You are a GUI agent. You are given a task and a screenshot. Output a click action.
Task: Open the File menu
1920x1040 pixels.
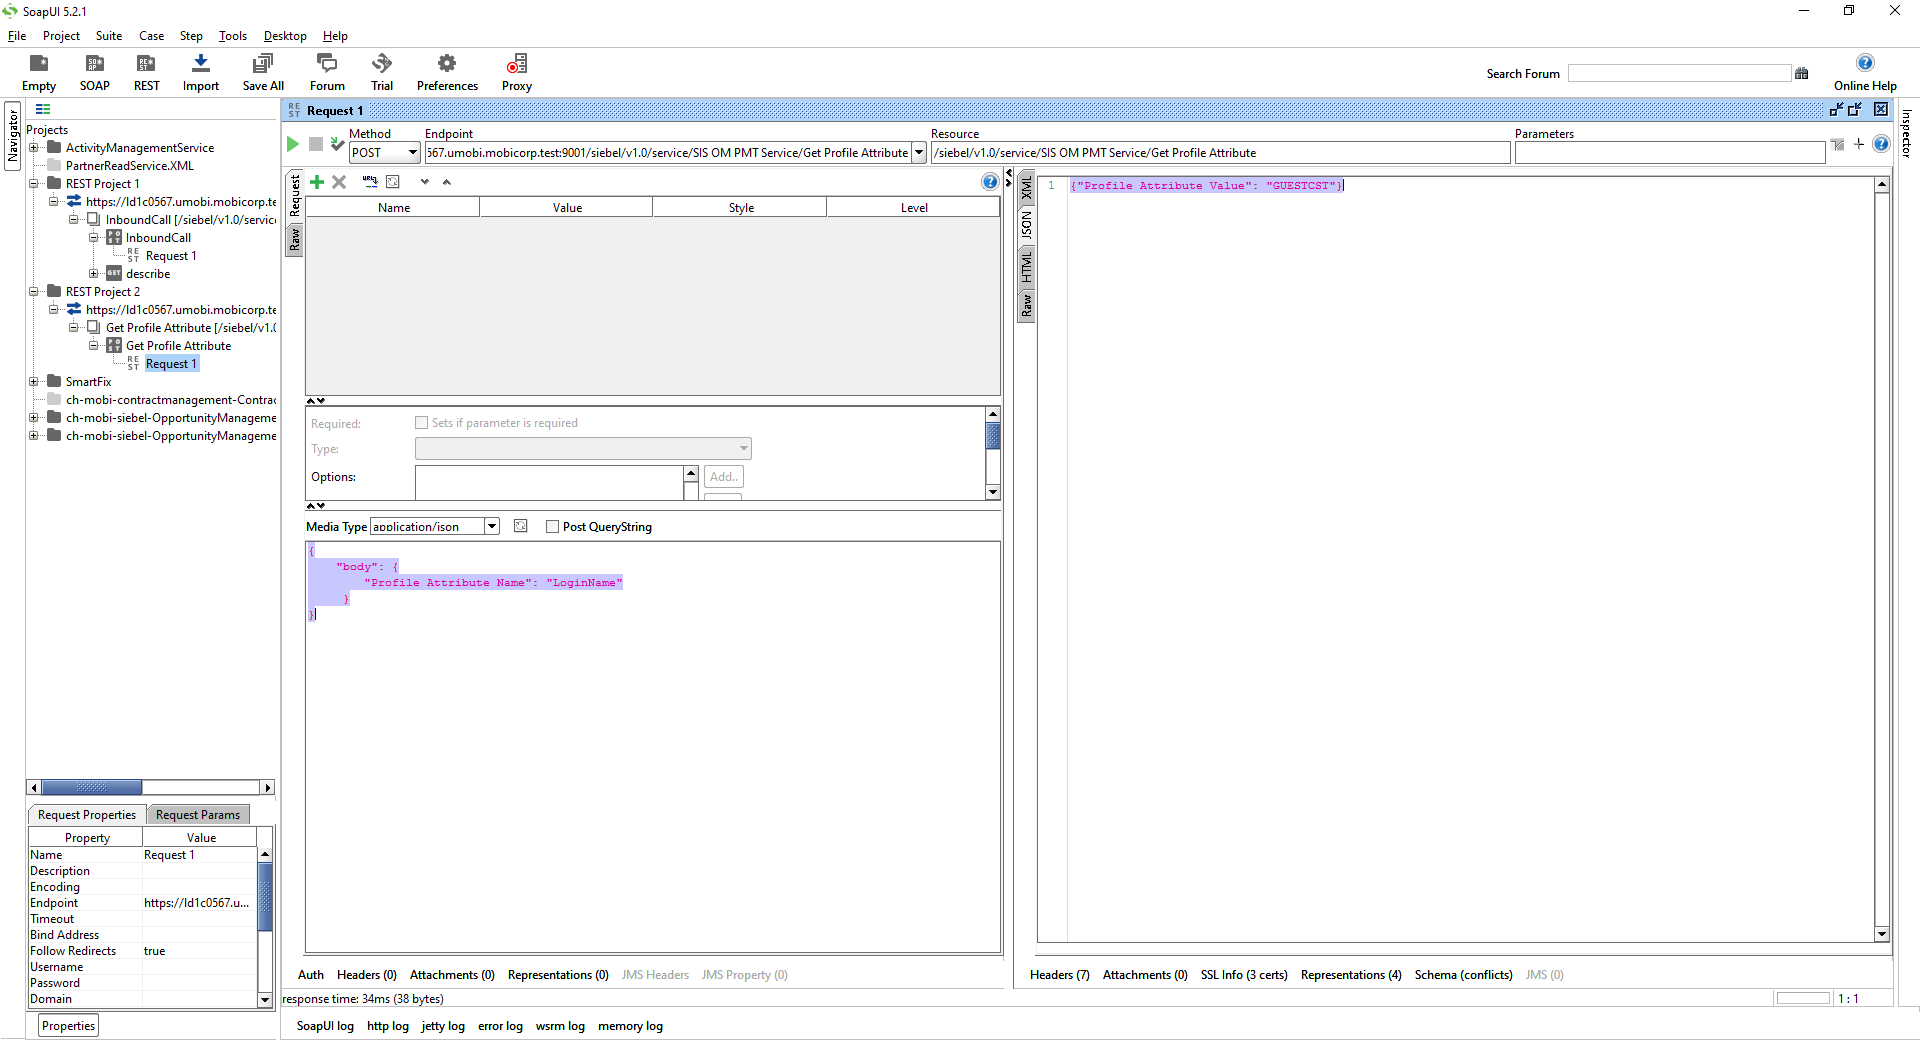pos(17,36)
